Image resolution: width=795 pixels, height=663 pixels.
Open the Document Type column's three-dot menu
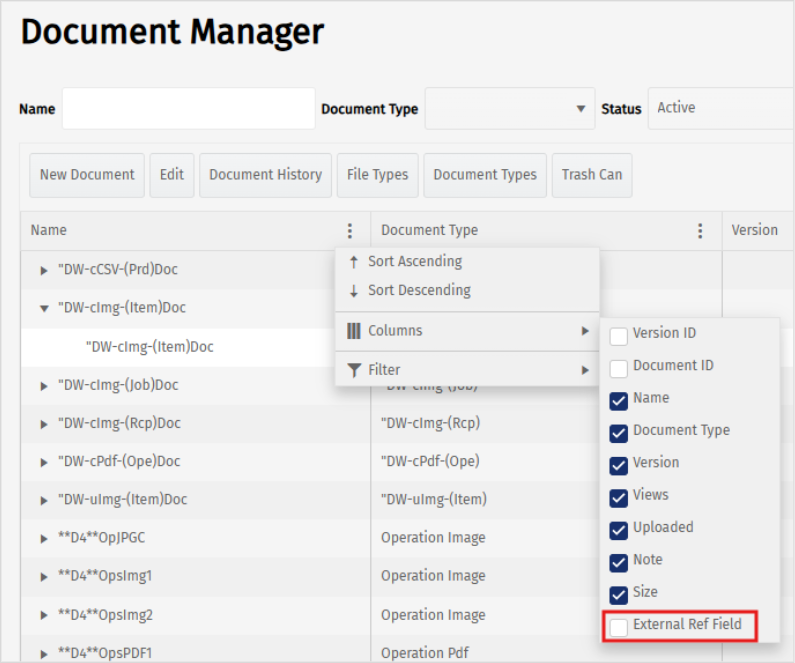click(700, 231)
